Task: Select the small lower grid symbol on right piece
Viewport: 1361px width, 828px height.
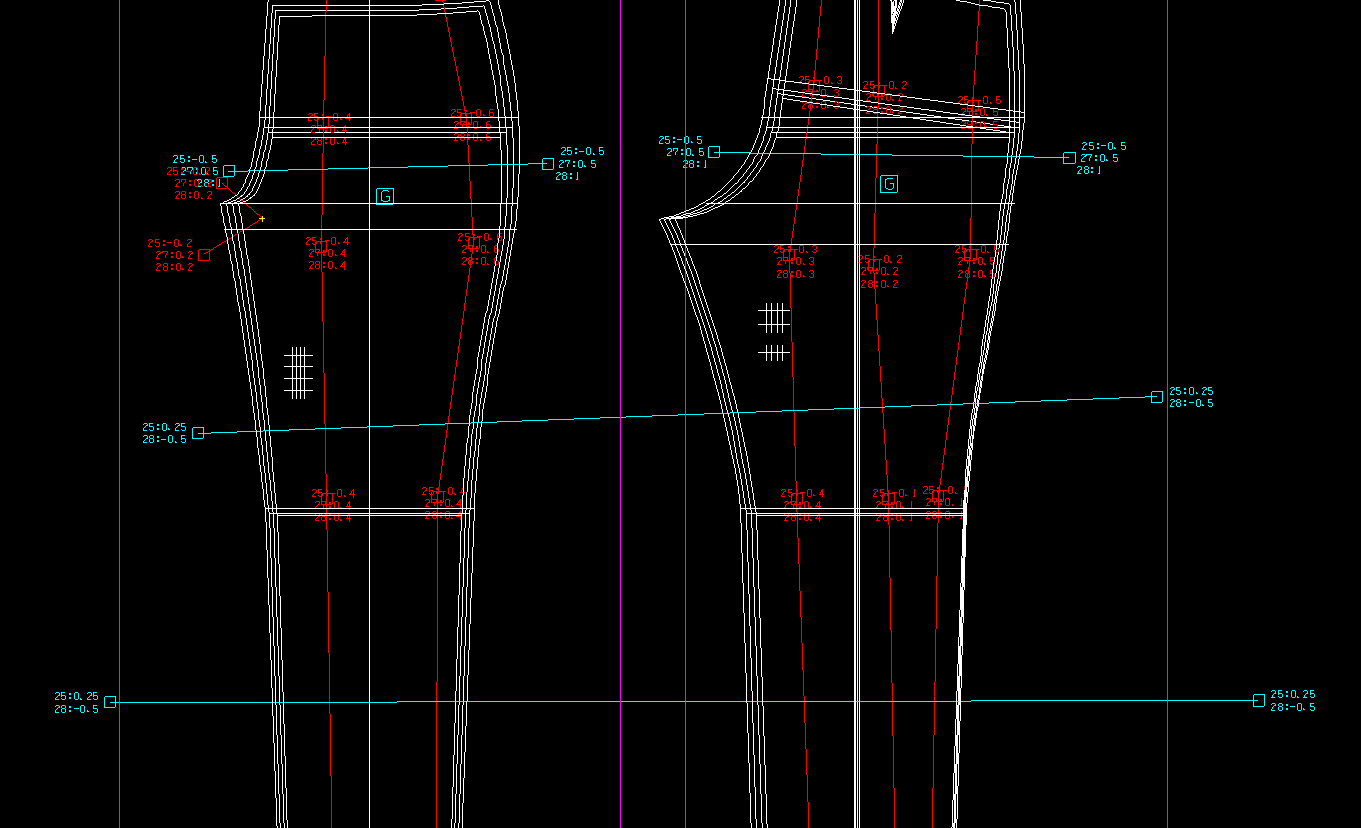Action: [x=773, y=352]
